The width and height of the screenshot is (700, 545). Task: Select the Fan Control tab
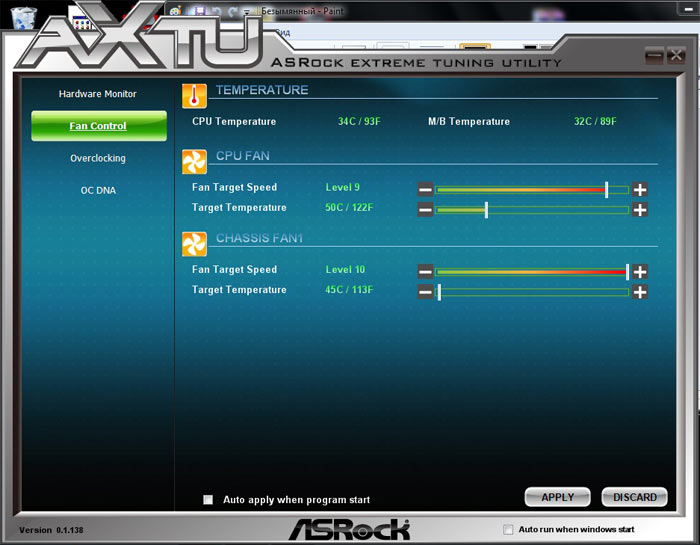tap(99, 126)
